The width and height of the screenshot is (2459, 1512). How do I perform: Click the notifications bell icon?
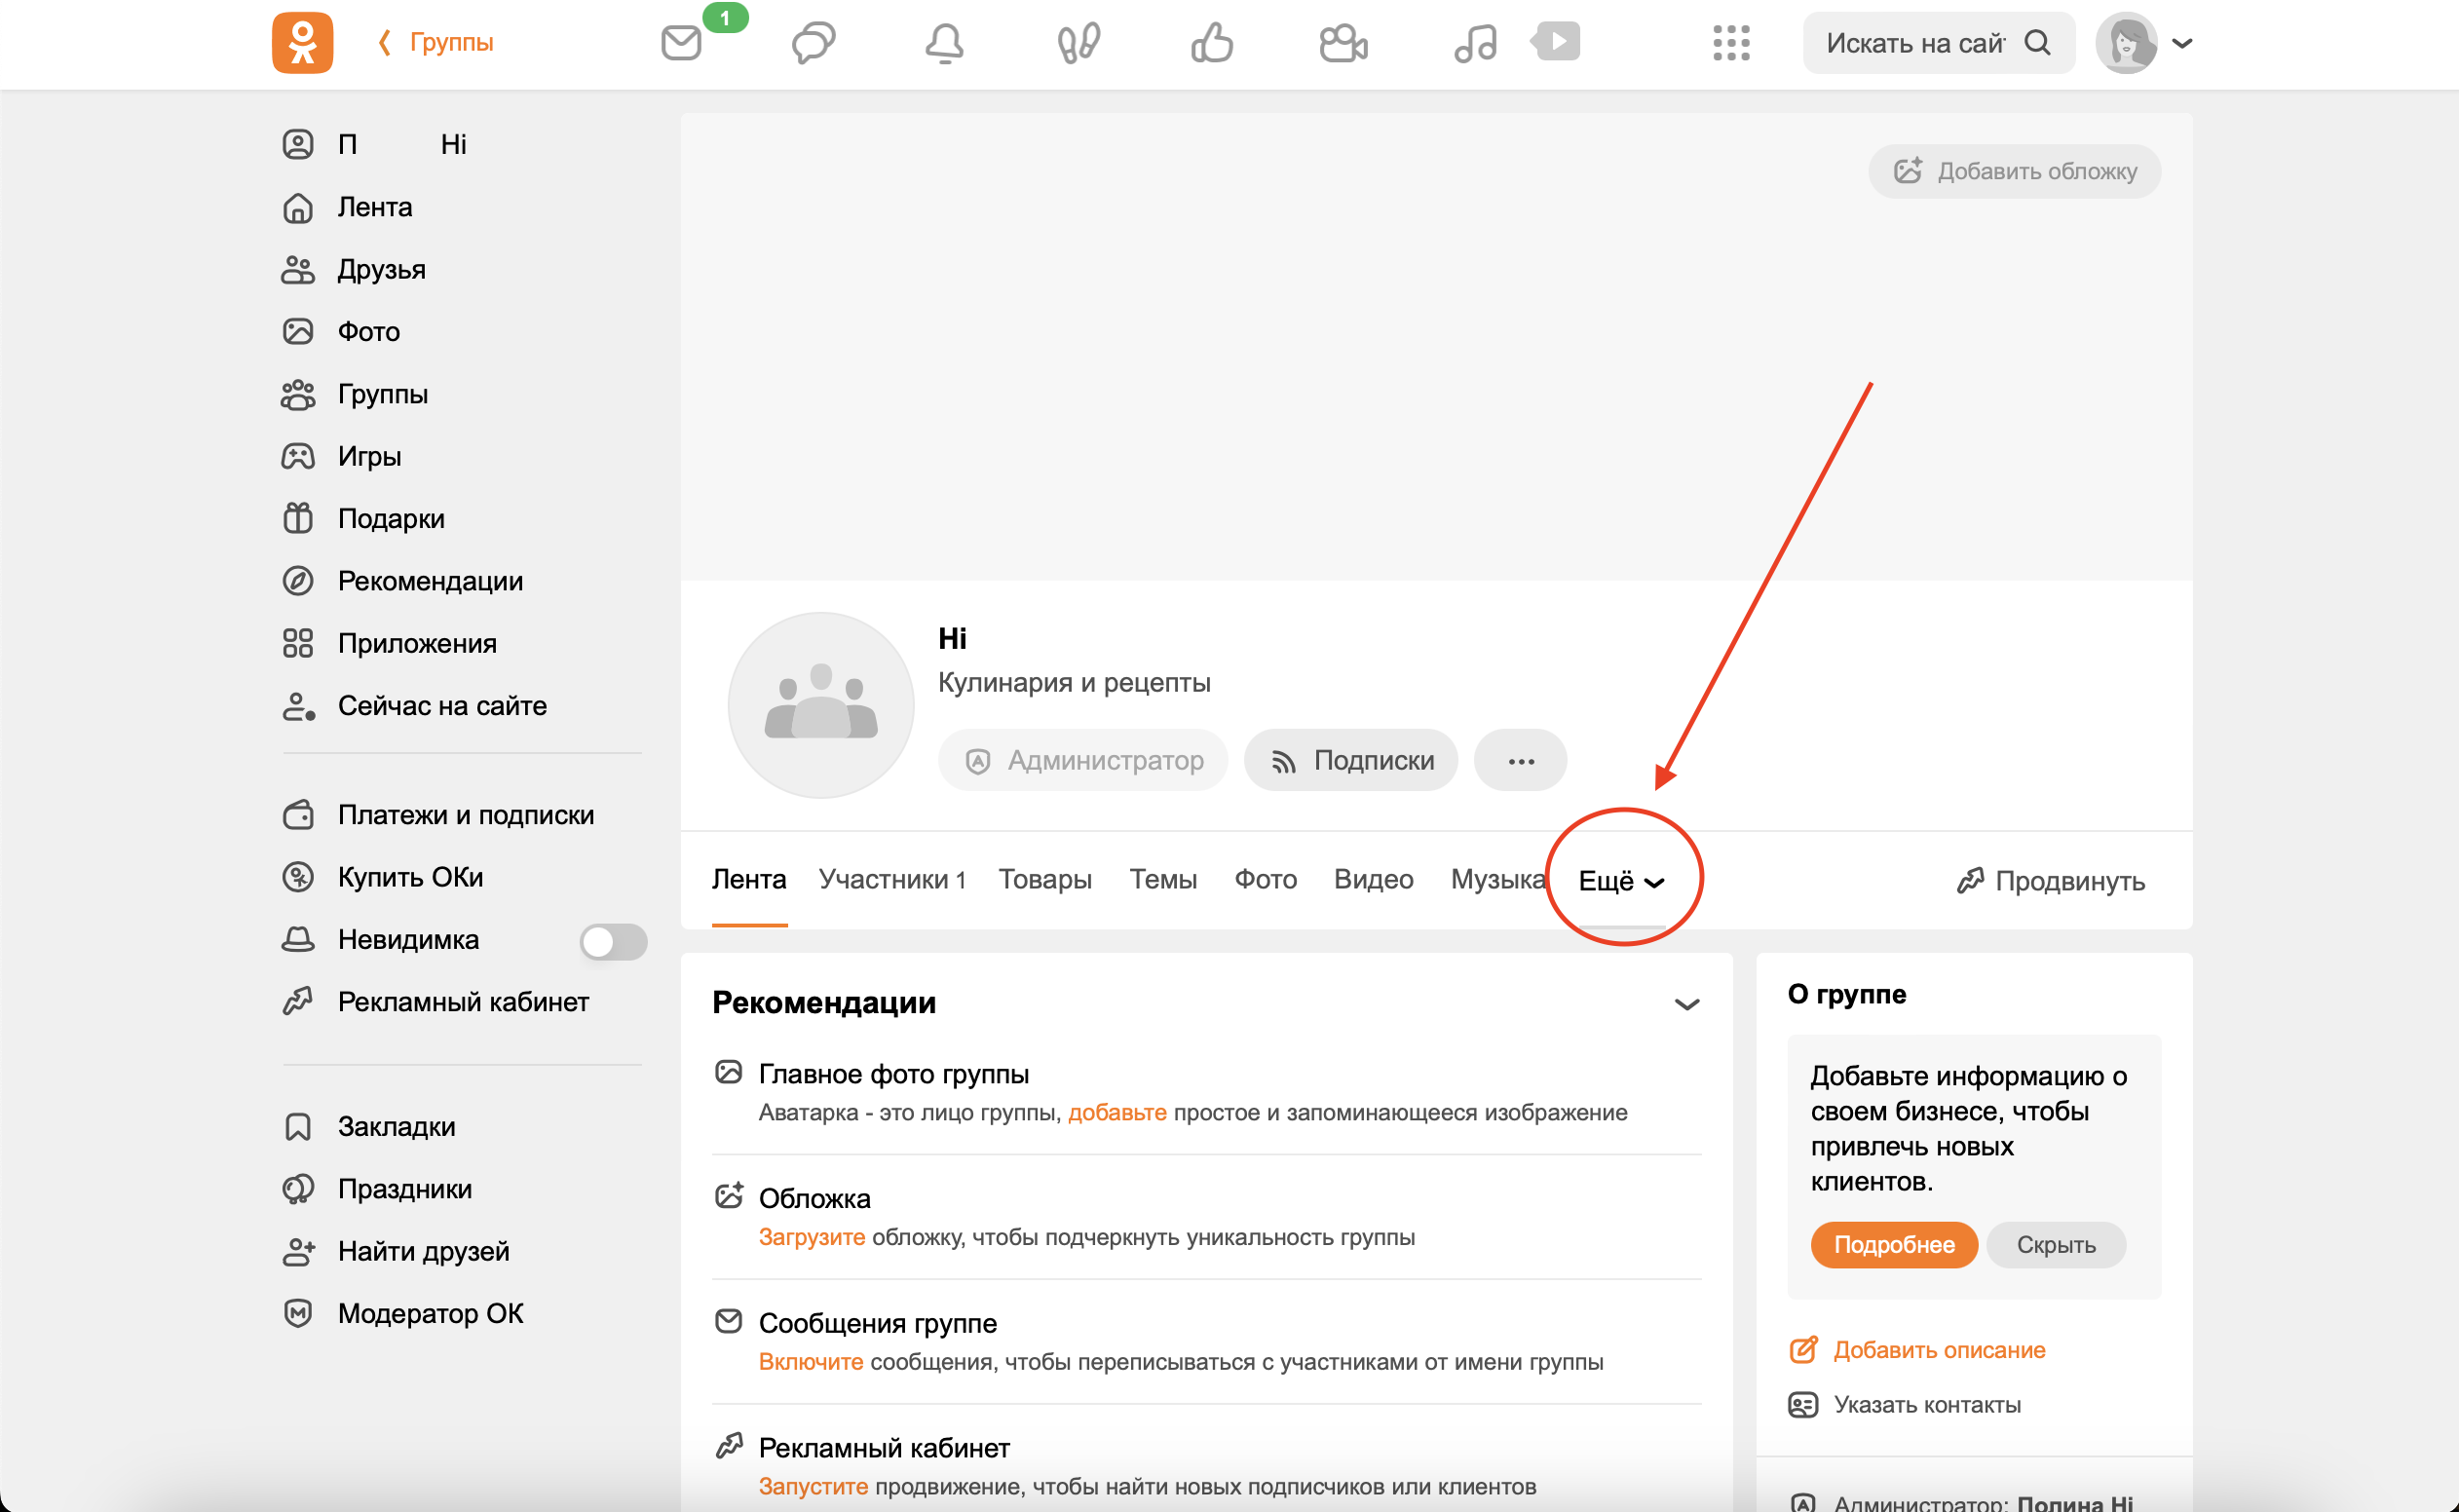point(944,43)
